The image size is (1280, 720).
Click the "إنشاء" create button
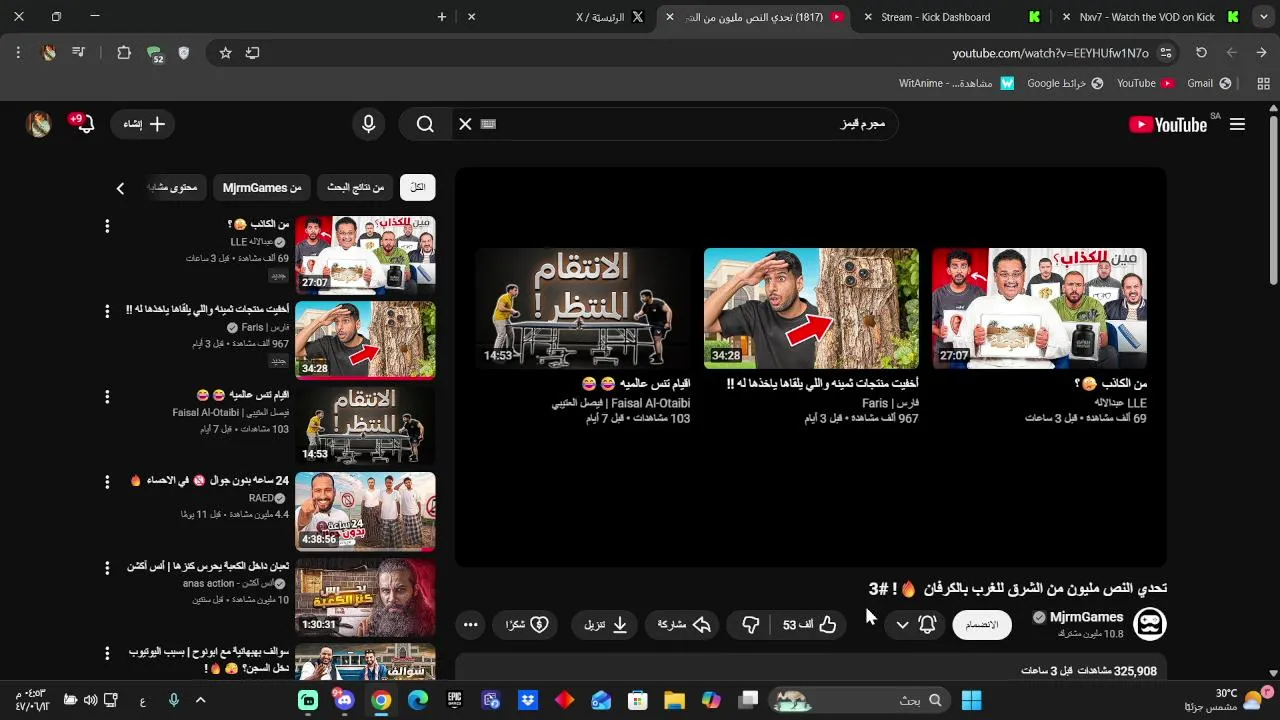click(143, 124)
